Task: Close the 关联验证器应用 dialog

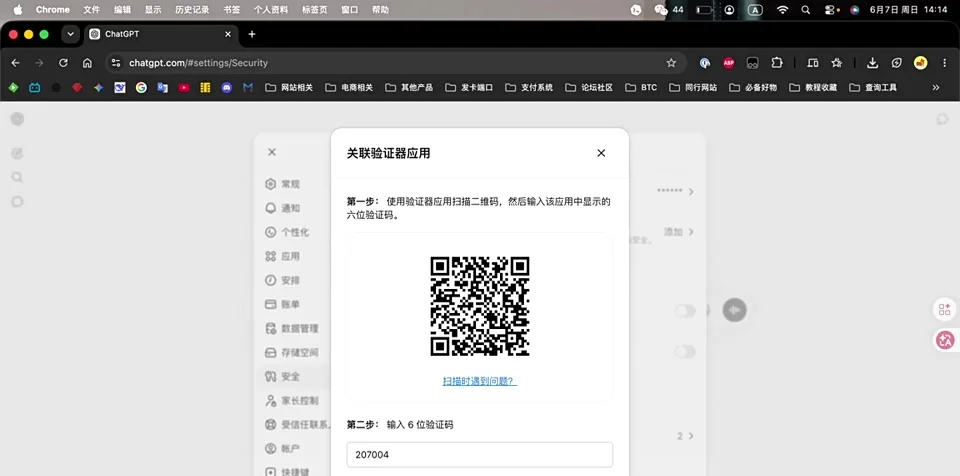Action: click(601, 153)
